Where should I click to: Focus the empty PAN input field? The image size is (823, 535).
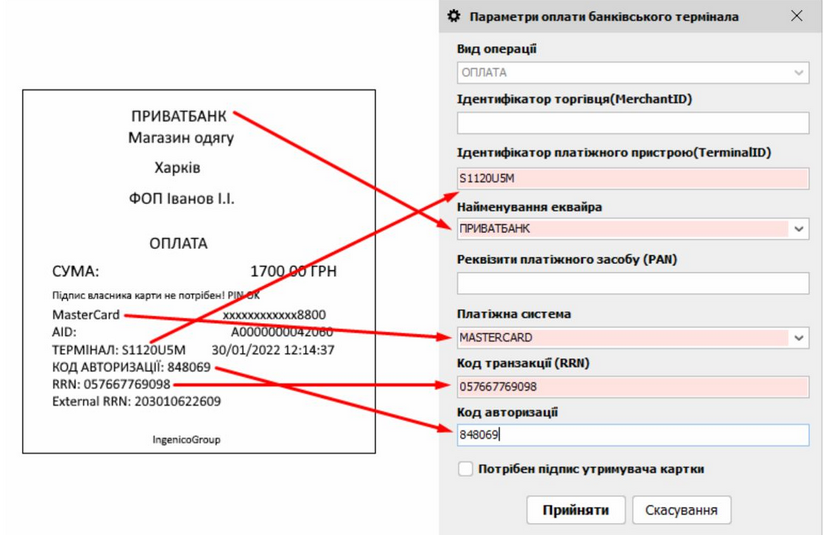pyautogui.click(x=632, y=284)
